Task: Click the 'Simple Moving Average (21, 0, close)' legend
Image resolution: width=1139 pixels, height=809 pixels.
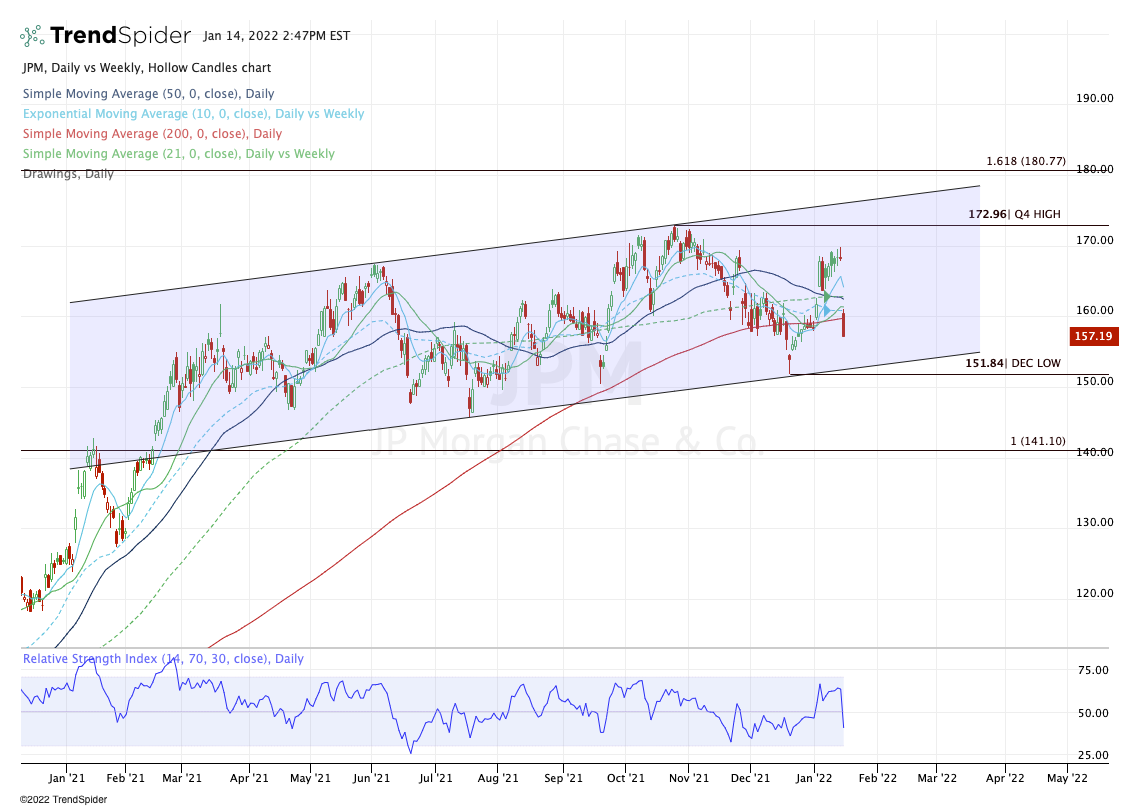Action: point(179,154)
